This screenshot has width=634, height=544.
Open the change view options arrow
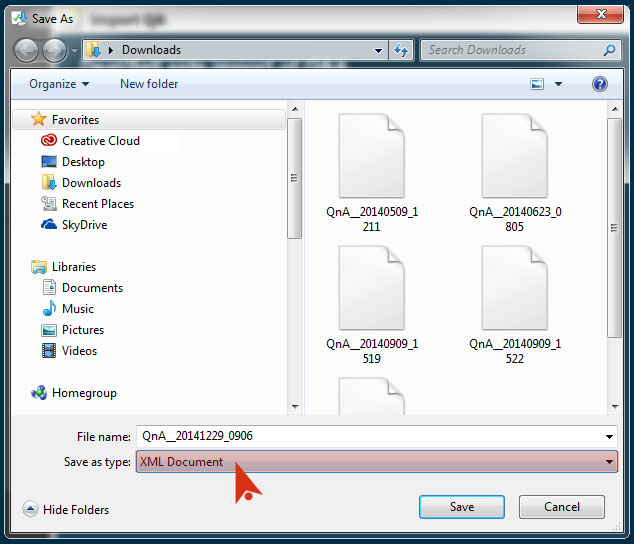pos(558,84)
